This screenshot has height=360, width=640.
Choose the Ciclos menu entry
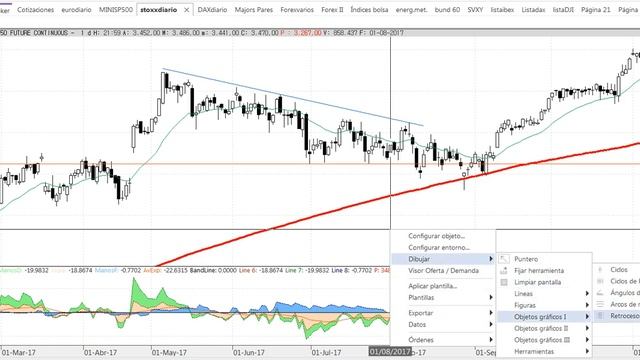tap(619, 270)
